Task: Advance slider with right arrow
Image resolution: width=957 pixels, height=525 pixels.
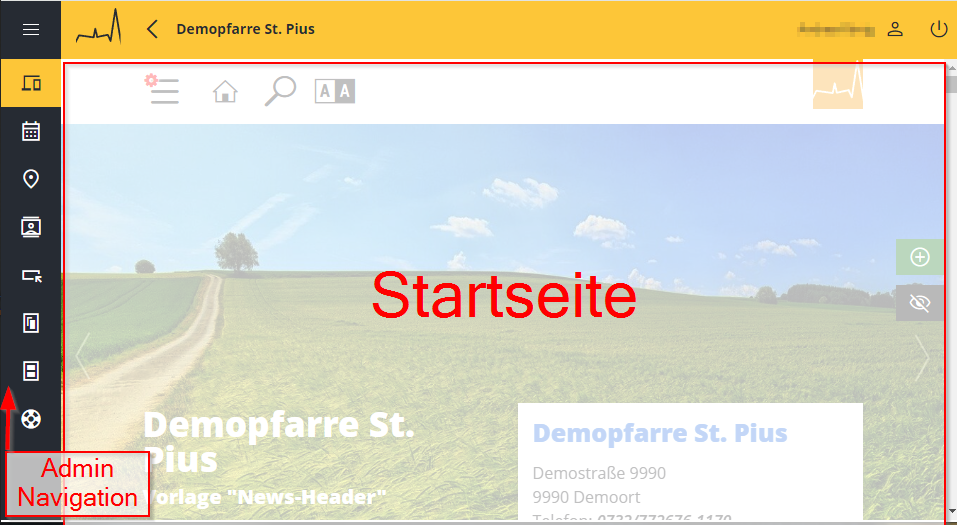Action: coord(921,356)
